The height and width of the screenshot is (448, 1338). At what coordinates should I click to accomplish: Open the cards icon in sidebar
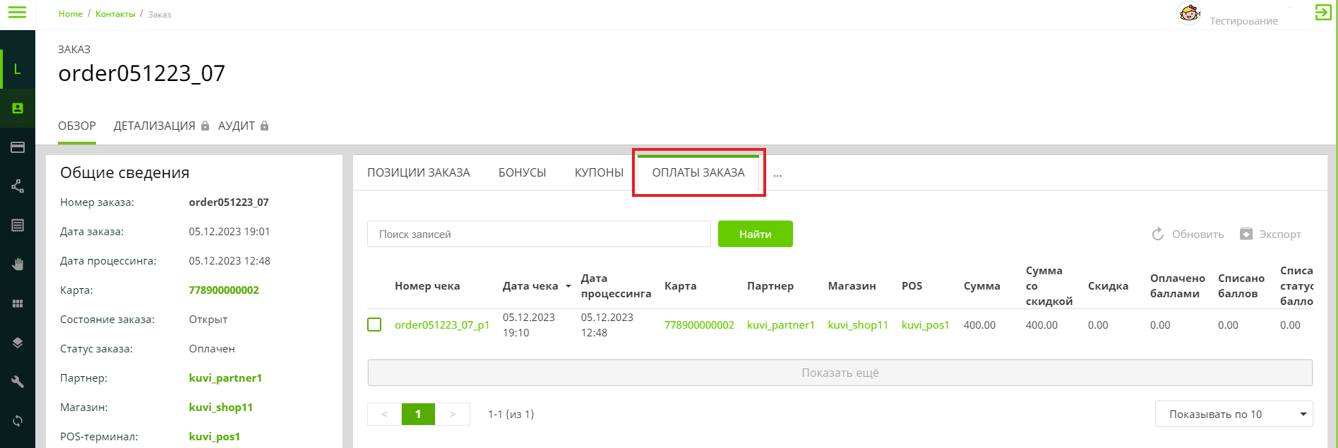point(17,147)
